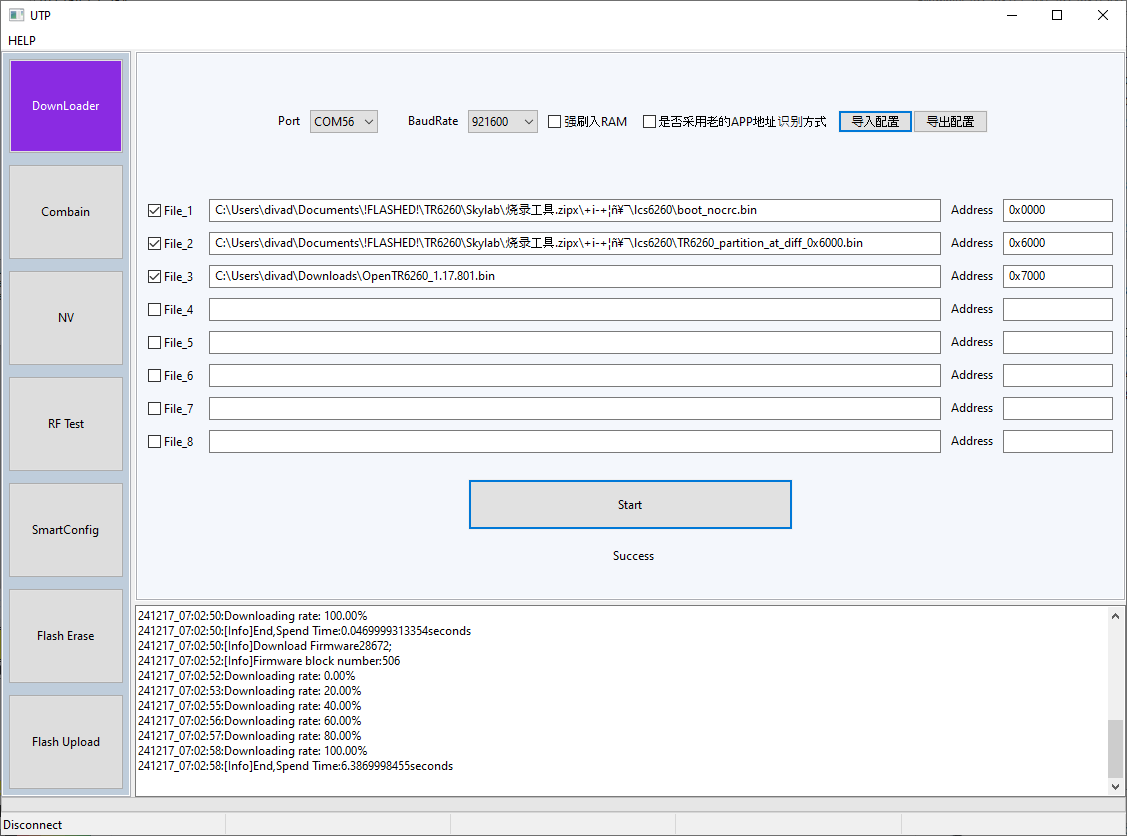This screenshot has width=1127, height=836.
Task: Click the empty File_8 path field
Action: pos(574,442)
